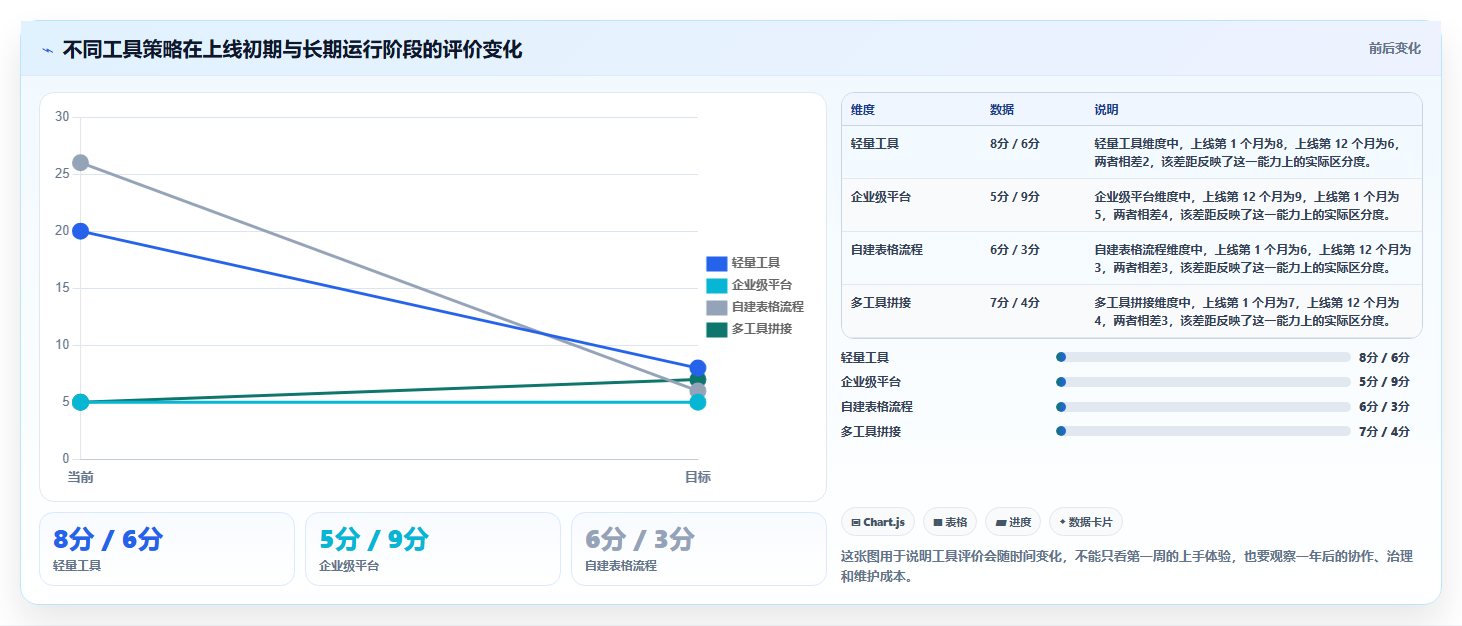This screenshot has height=626, width=1462.
Task: Click the page title 不同工具策略在上线初期与长期运行阶段的评价变化
Action: [292, 50]
